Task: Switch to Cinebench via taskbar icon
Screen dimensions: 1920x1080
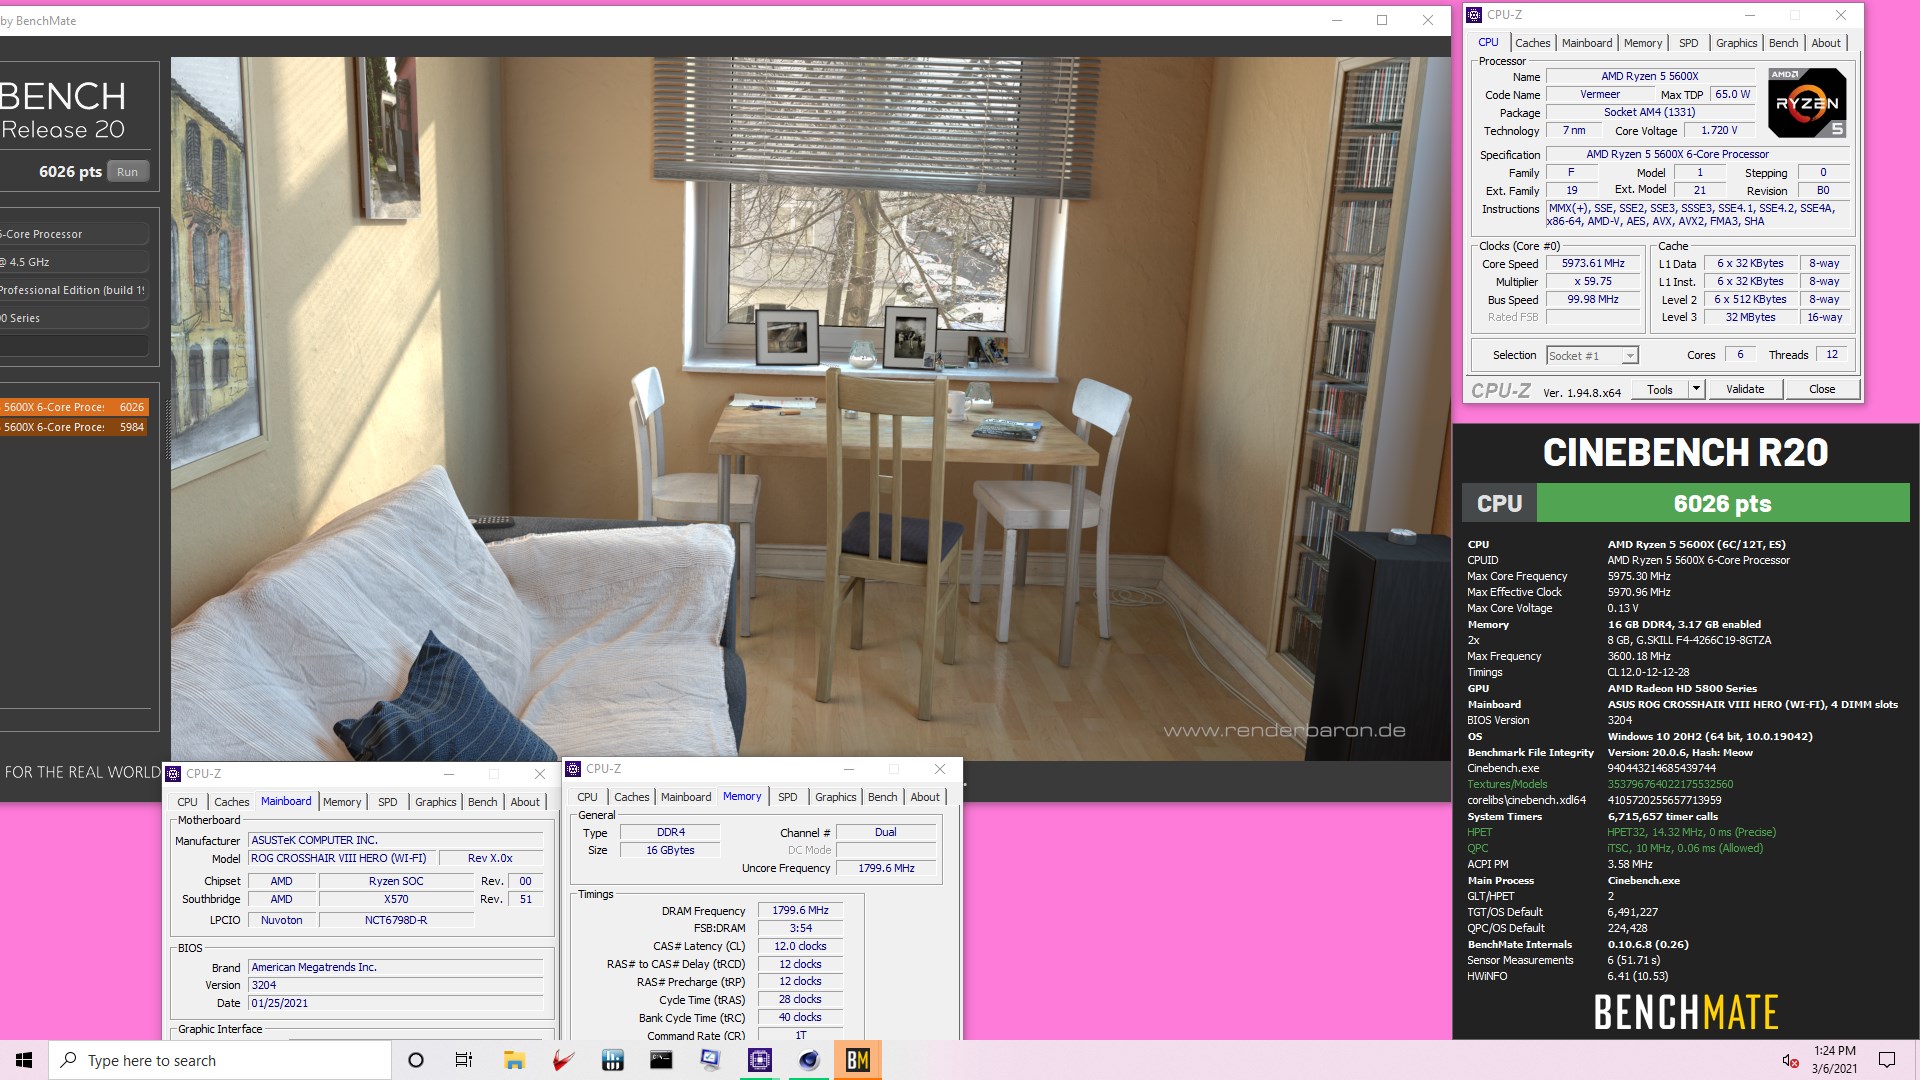Action: [808, 1060]
